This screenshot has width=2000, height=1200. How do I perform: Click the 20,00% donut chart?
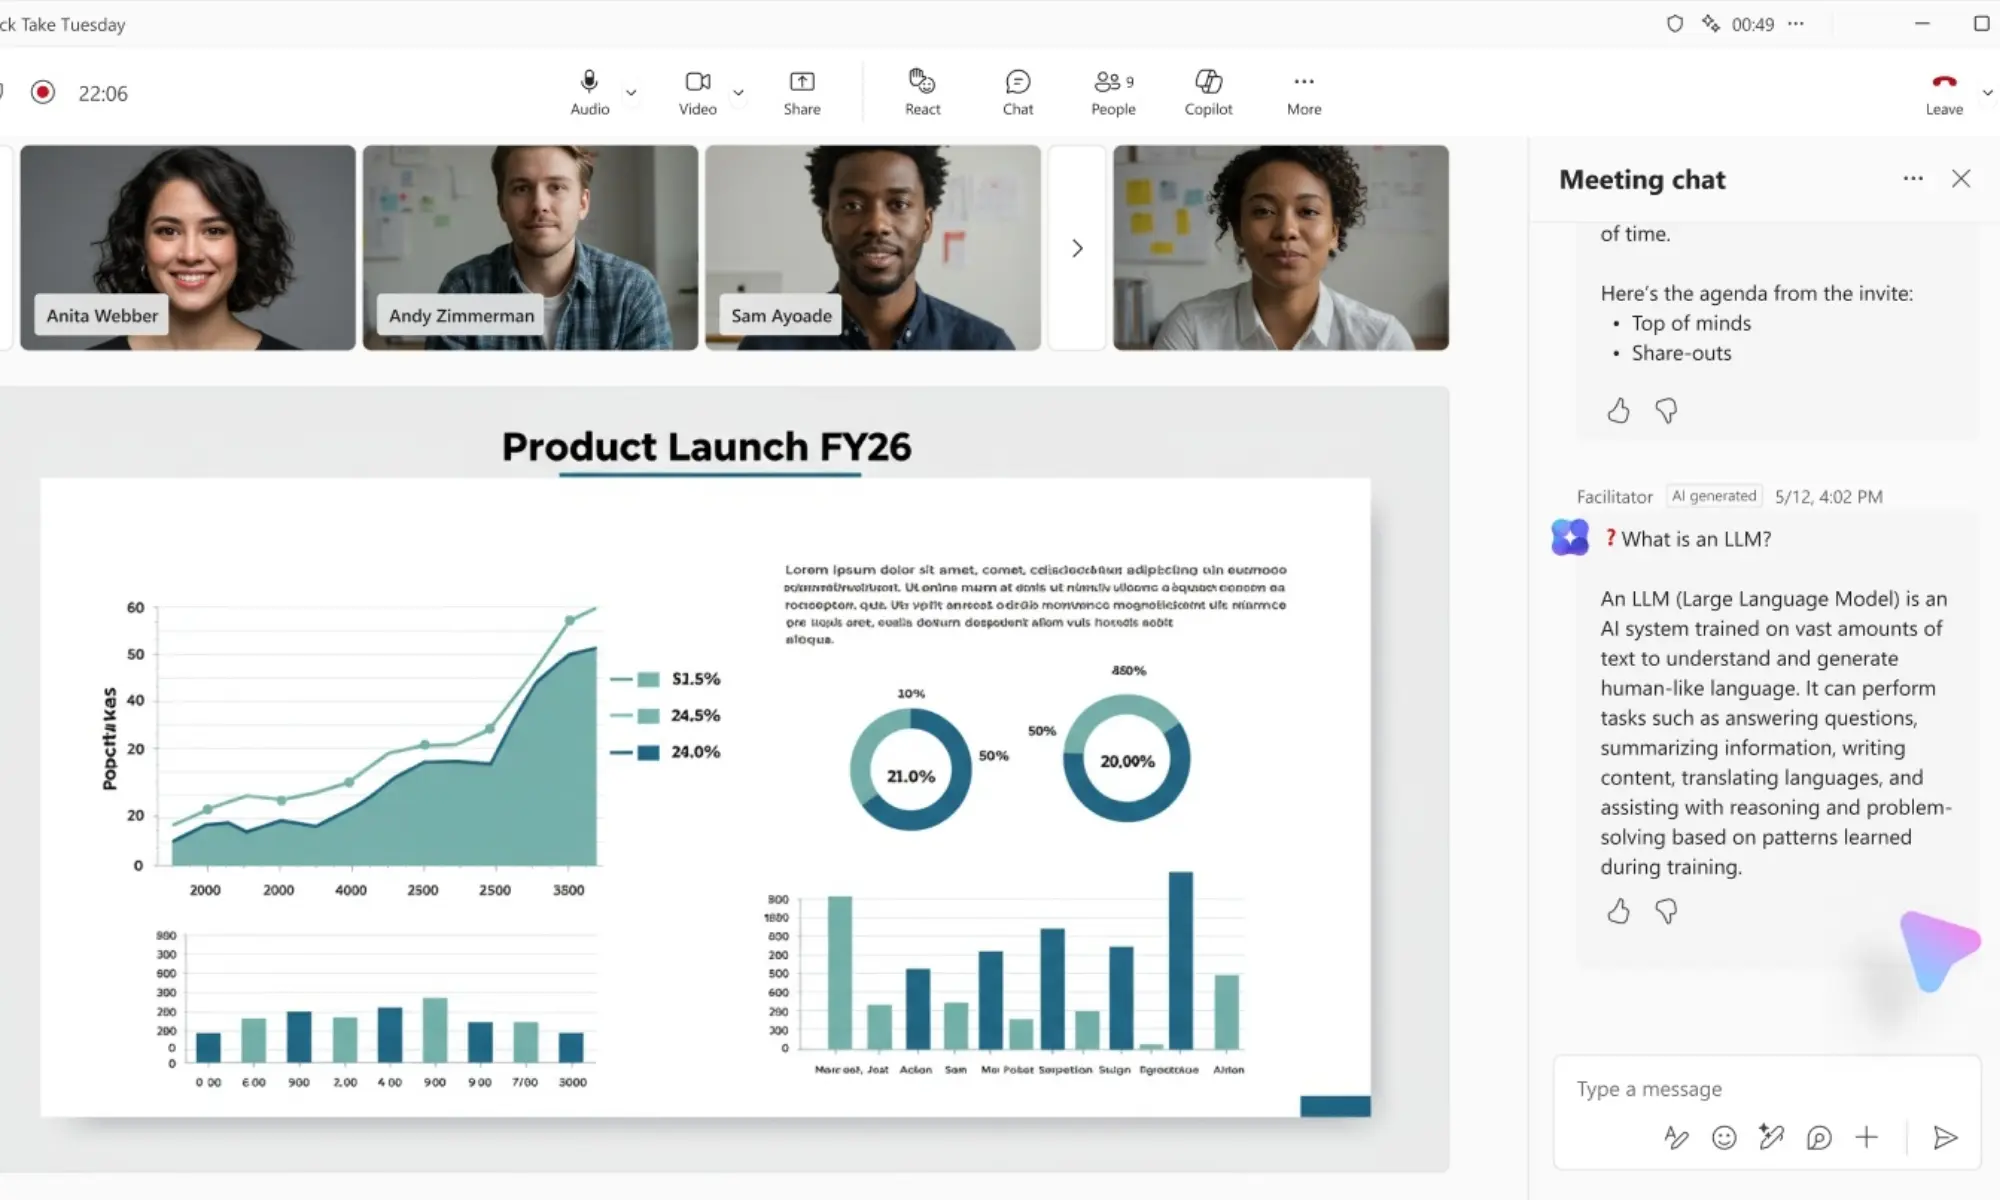tap(1127, 759)
